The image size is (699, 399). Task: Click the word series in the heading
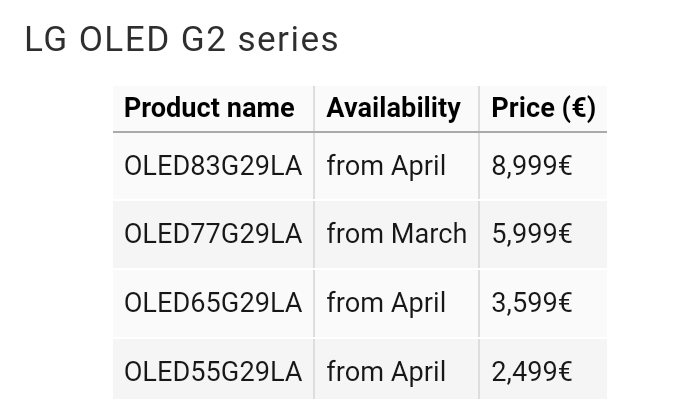(288, 40)
